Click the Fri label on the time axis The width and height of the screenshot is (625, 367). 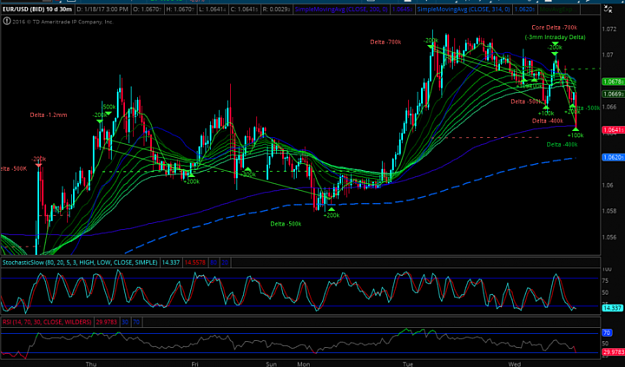click(195, 364)
